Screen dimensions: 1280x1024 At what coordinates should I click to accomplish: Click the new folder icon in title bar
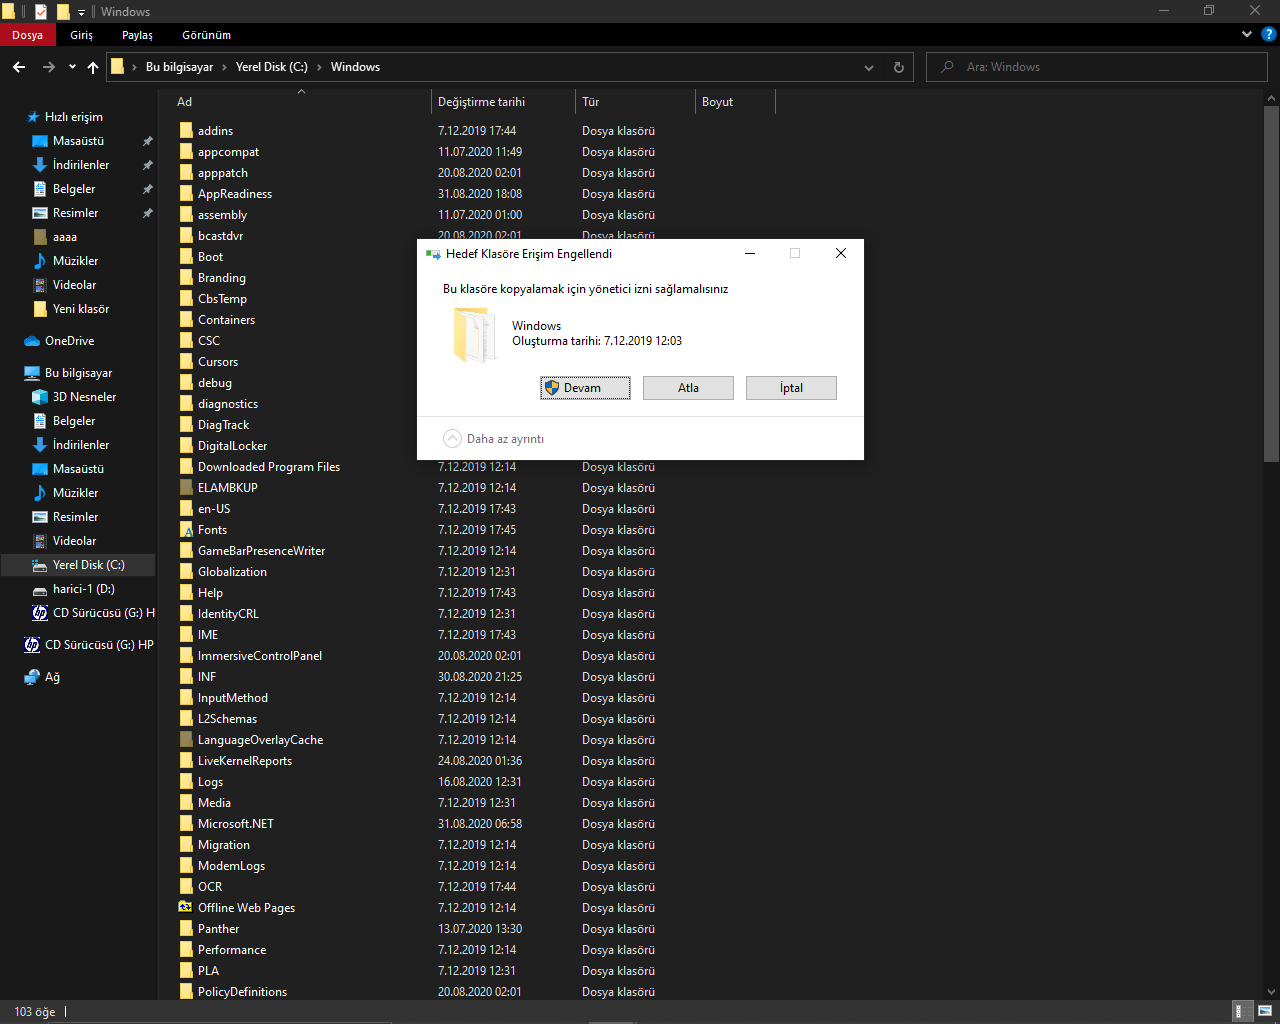point(63,12)
